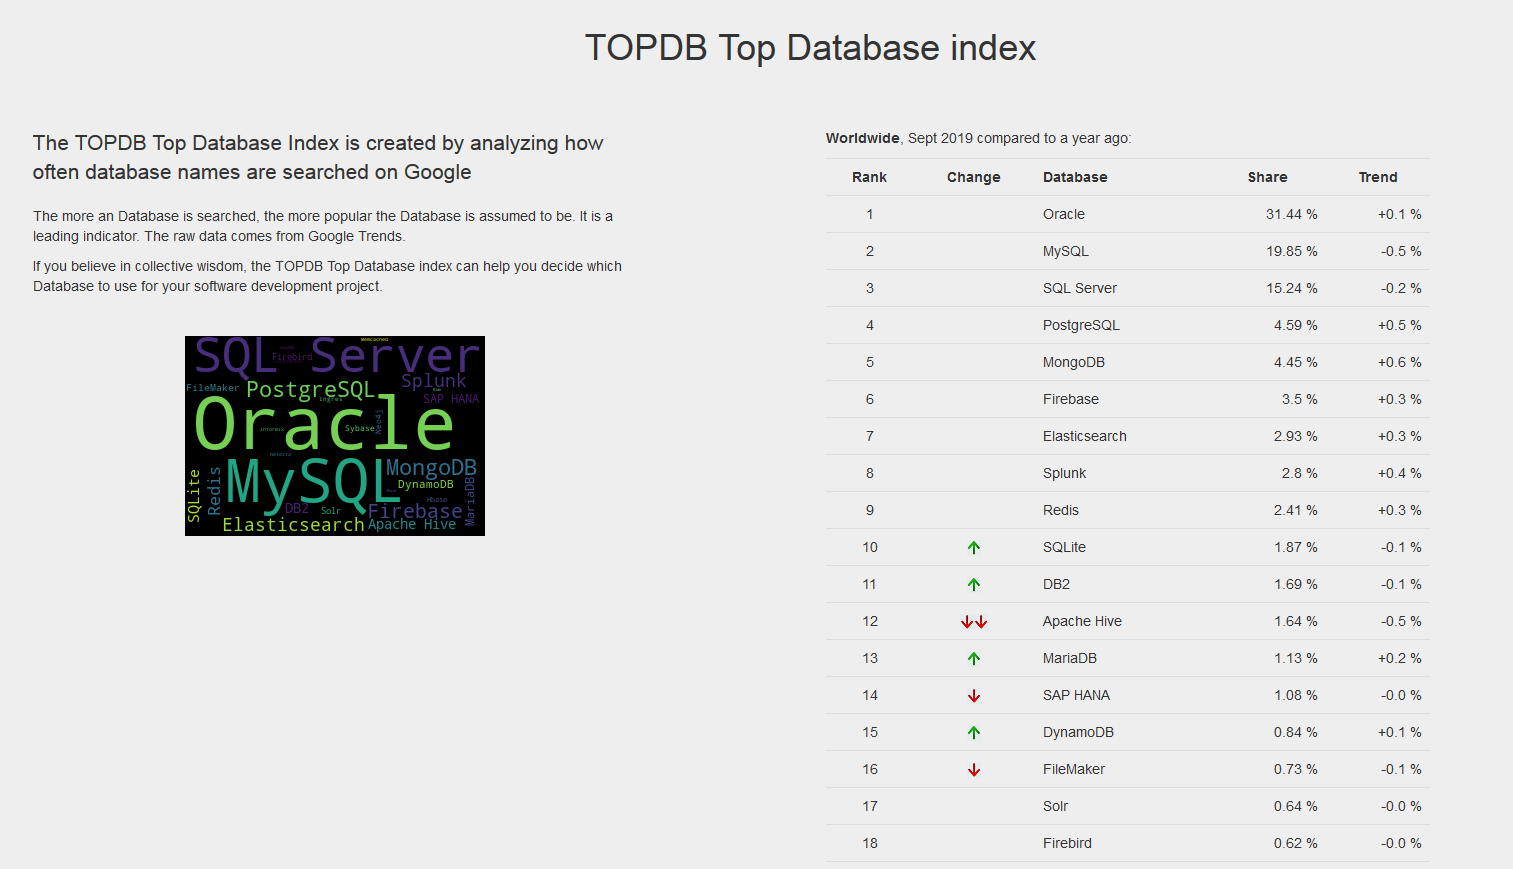Select Oracle in the Database column
This screenshot has height=869, width=1513.
tap(1064, 214)
